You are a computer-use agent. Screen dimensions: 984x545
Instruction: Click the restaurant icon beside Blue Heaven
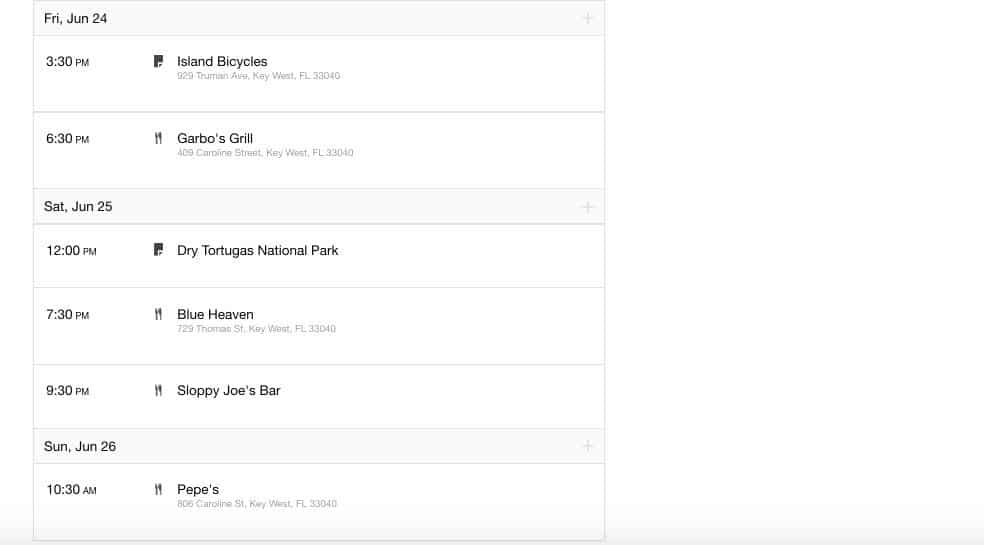(x=158, y=314)
